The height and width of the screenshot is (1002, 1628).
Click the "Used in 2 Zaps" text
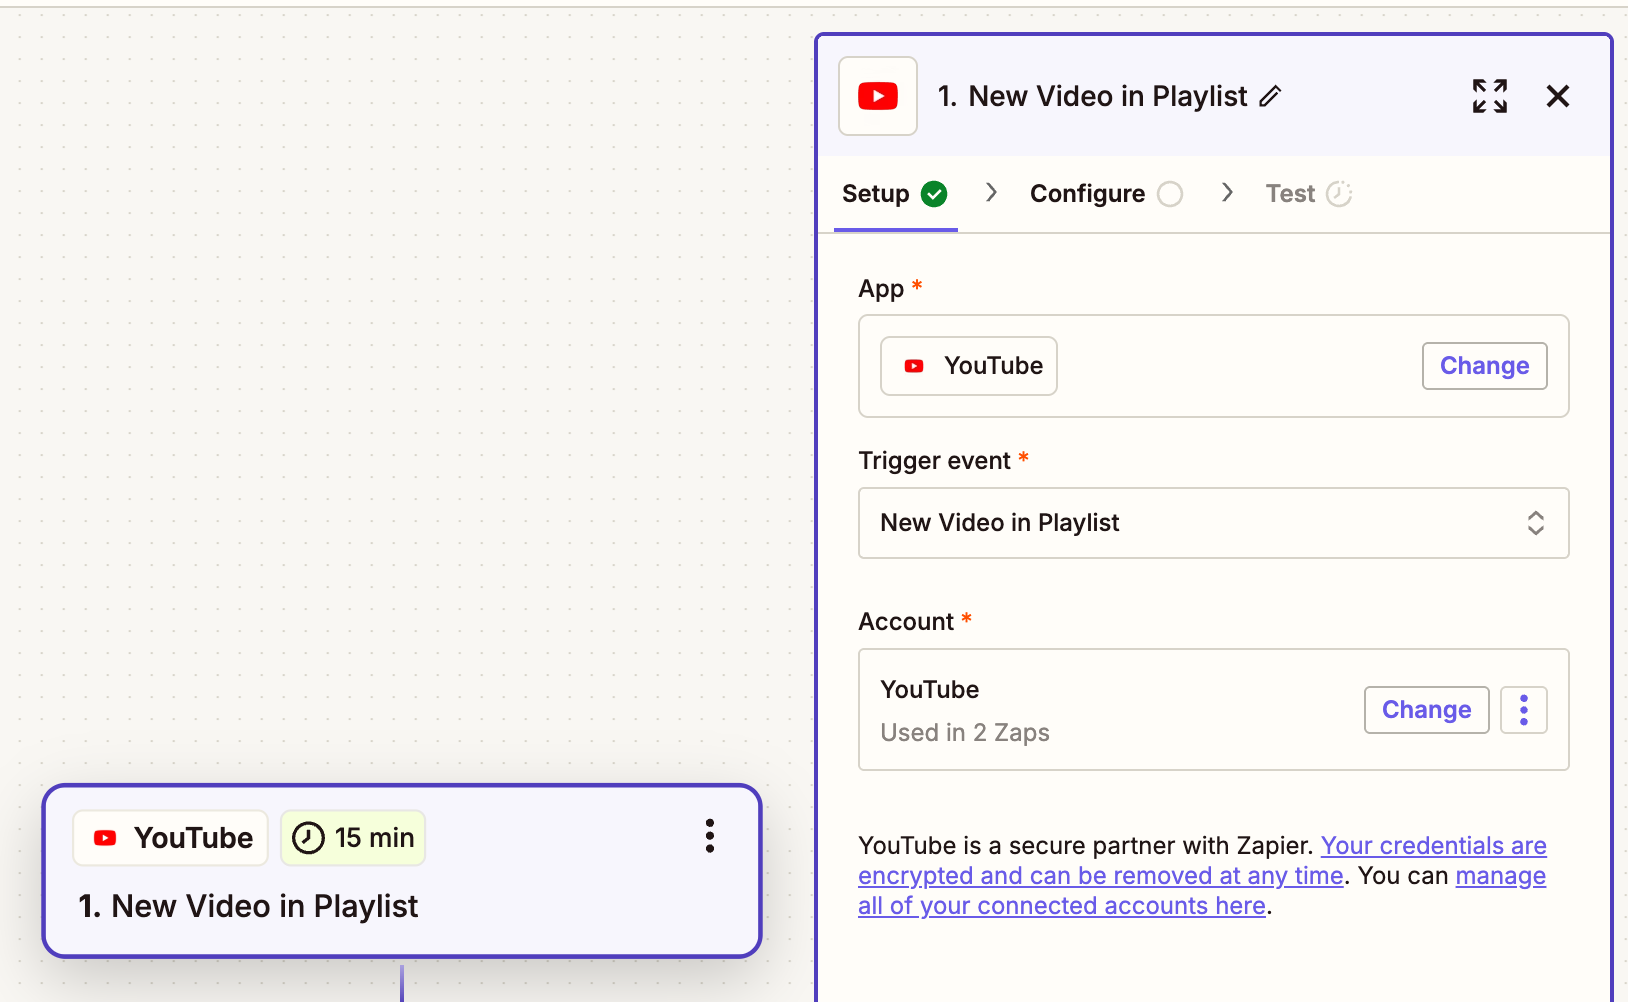coord(965,733)
